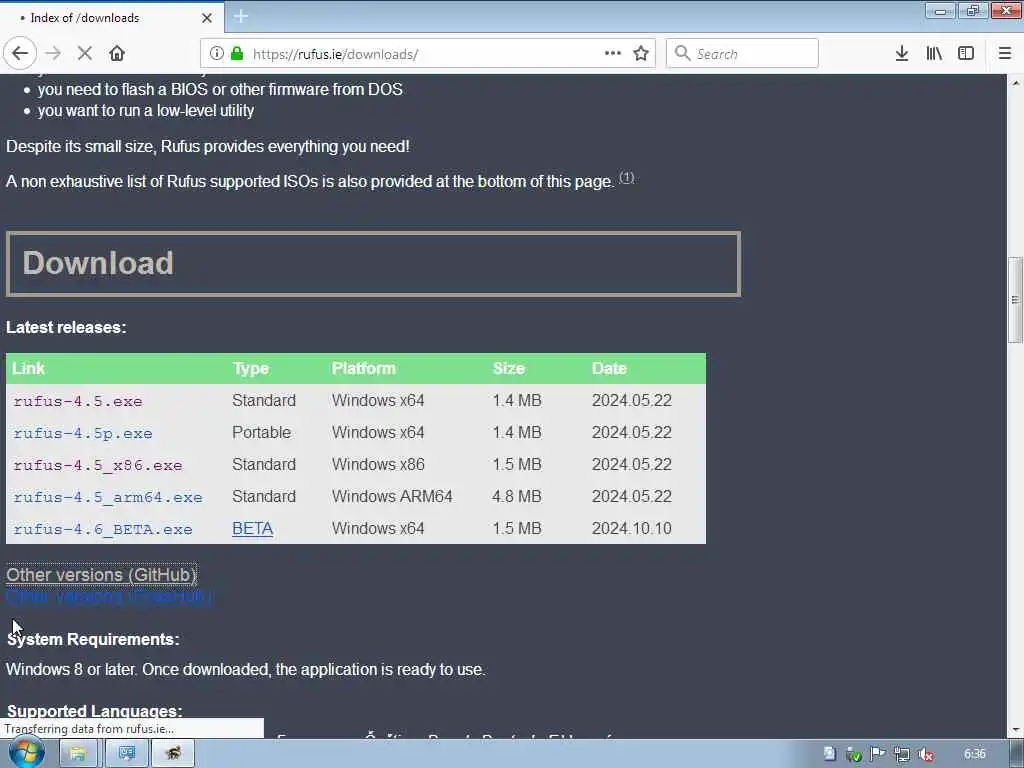This screenshot has height=768, width=1024.
Task: Select the Windows ARM64 platform cell
Action: pyautogui.click(x=392, y=496)
